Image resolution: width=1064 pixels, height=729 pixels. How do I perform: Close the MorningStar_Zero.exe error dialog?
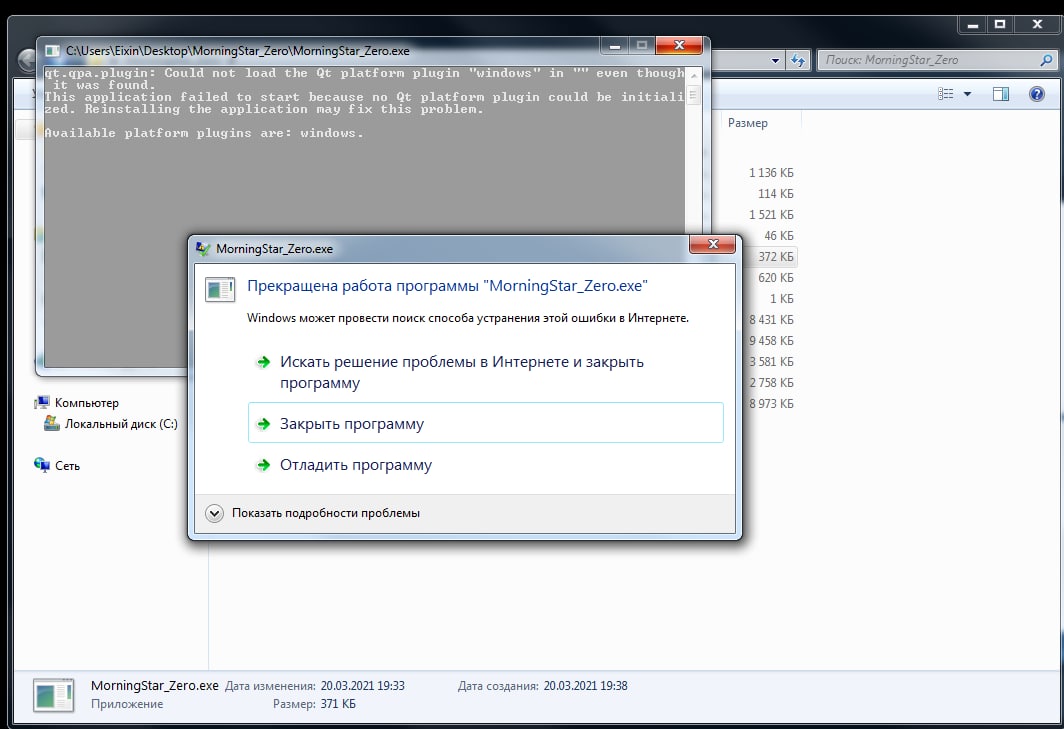tap(713, 246)
